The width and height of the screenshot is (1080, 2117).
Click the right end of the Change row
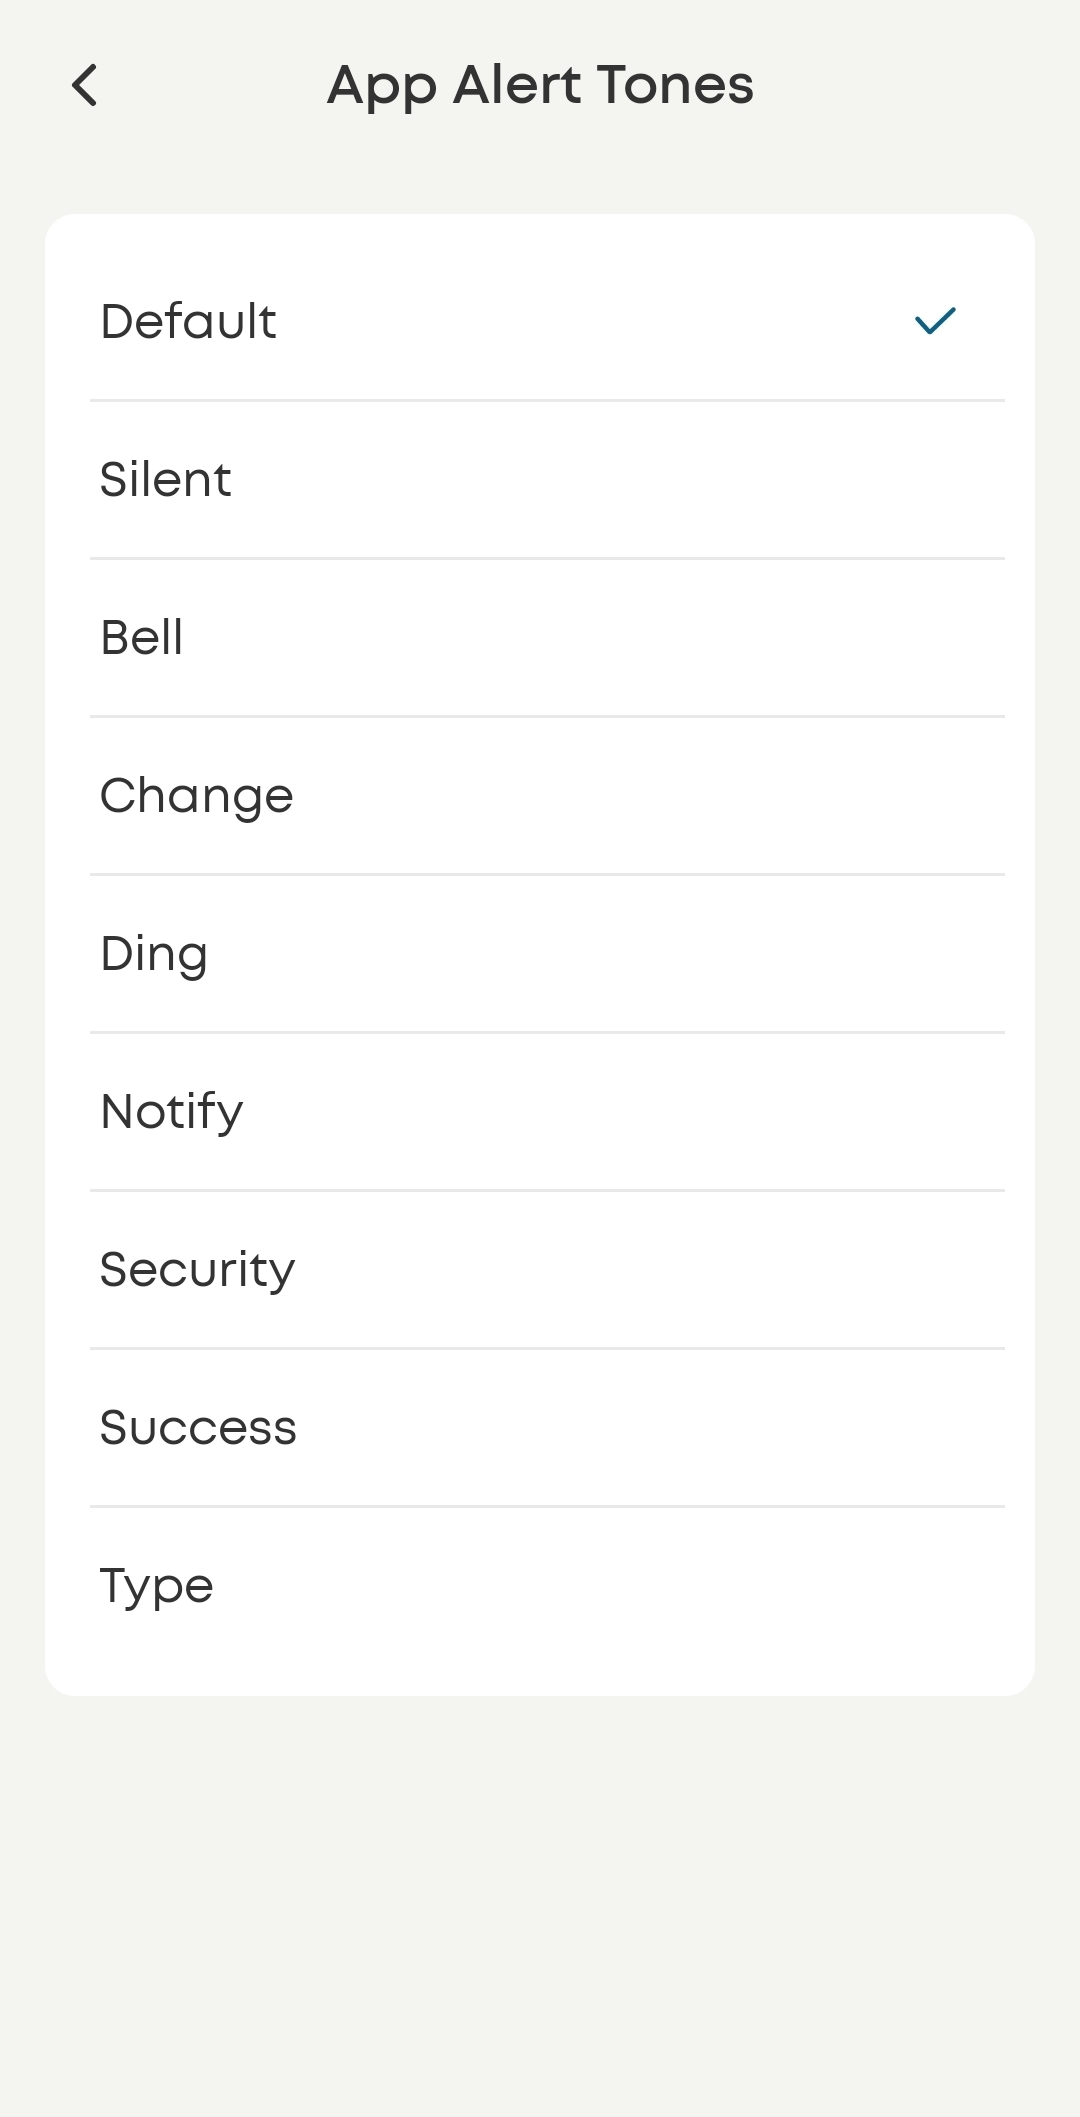pos(935,796)
